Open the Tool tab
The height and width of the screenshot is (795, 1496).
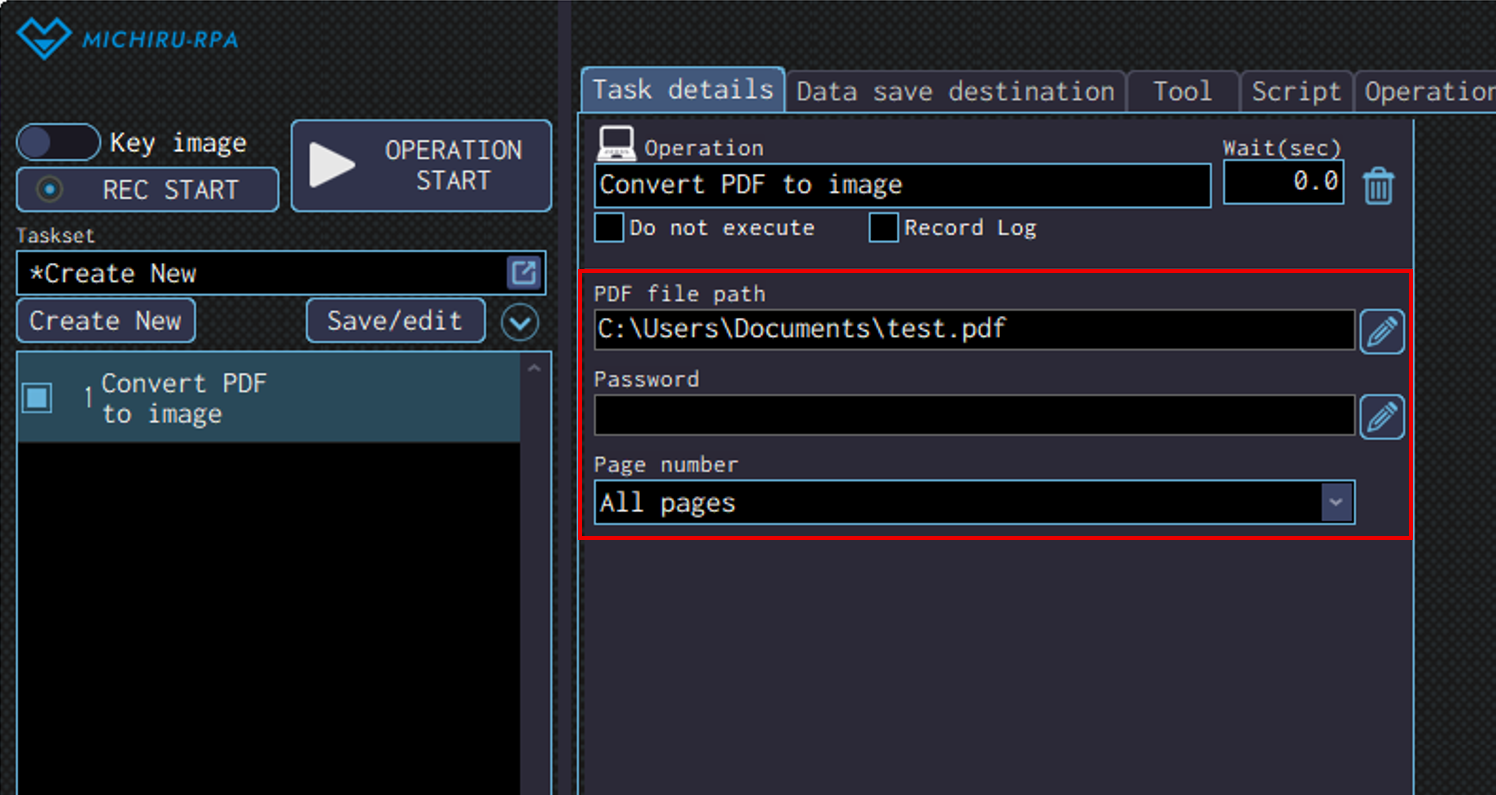1182,92
